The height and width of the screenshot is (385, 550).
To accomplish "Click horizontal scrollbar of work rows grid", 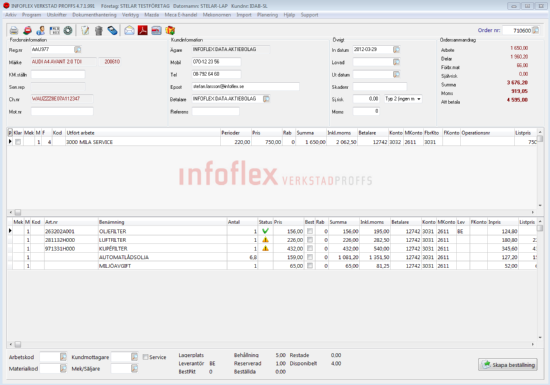I will [271, 212].
